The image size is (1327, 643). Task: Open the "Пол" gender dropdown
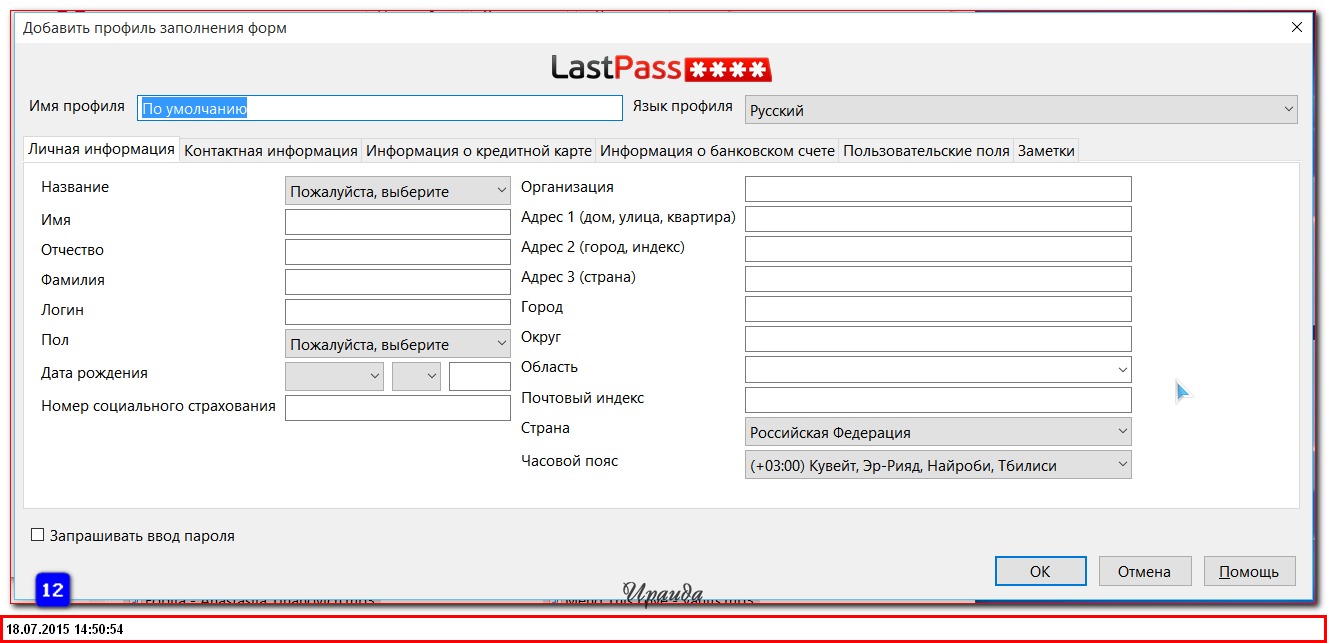click(x=398, y=344)
